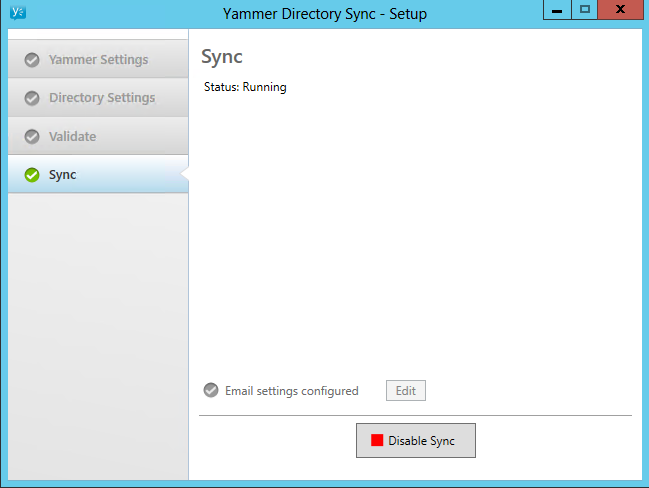Click the checkmark icon beside Directory Settings
Screen dimensions: 649x488
32,98
